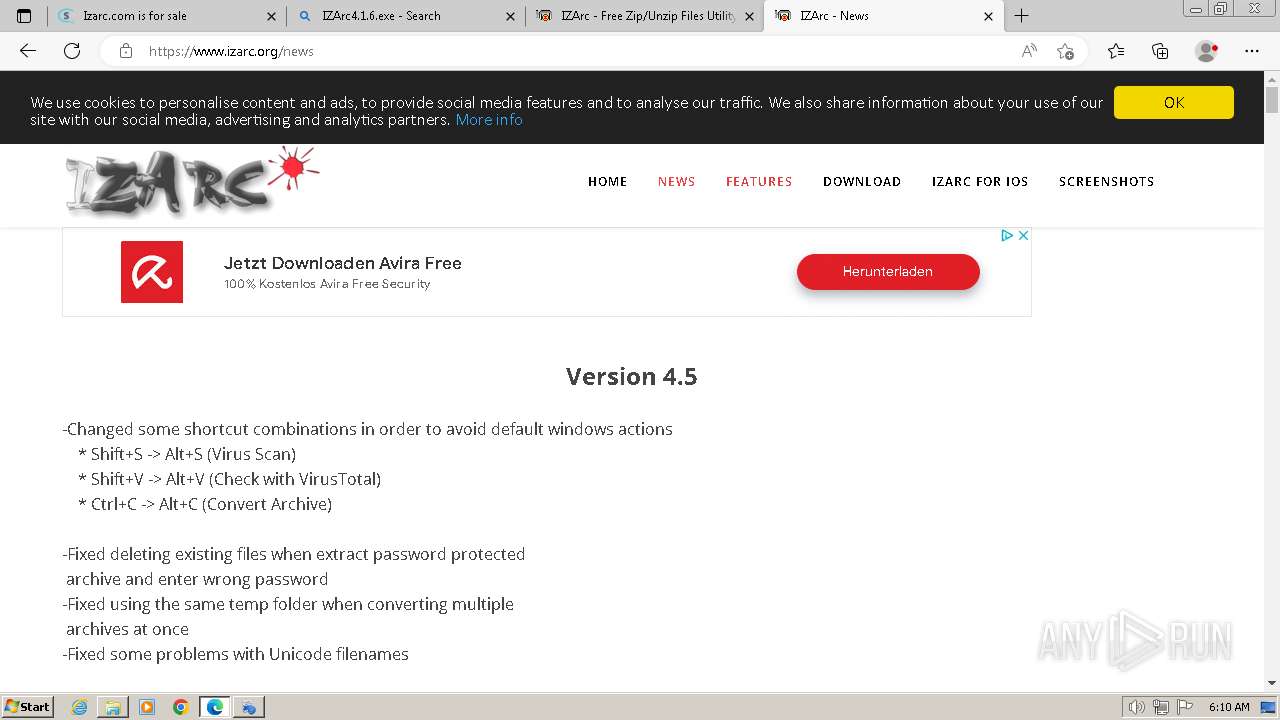Open Settings and more ellipsis menu
This screenshot has height=720, width=1280.
(1252, 51)
